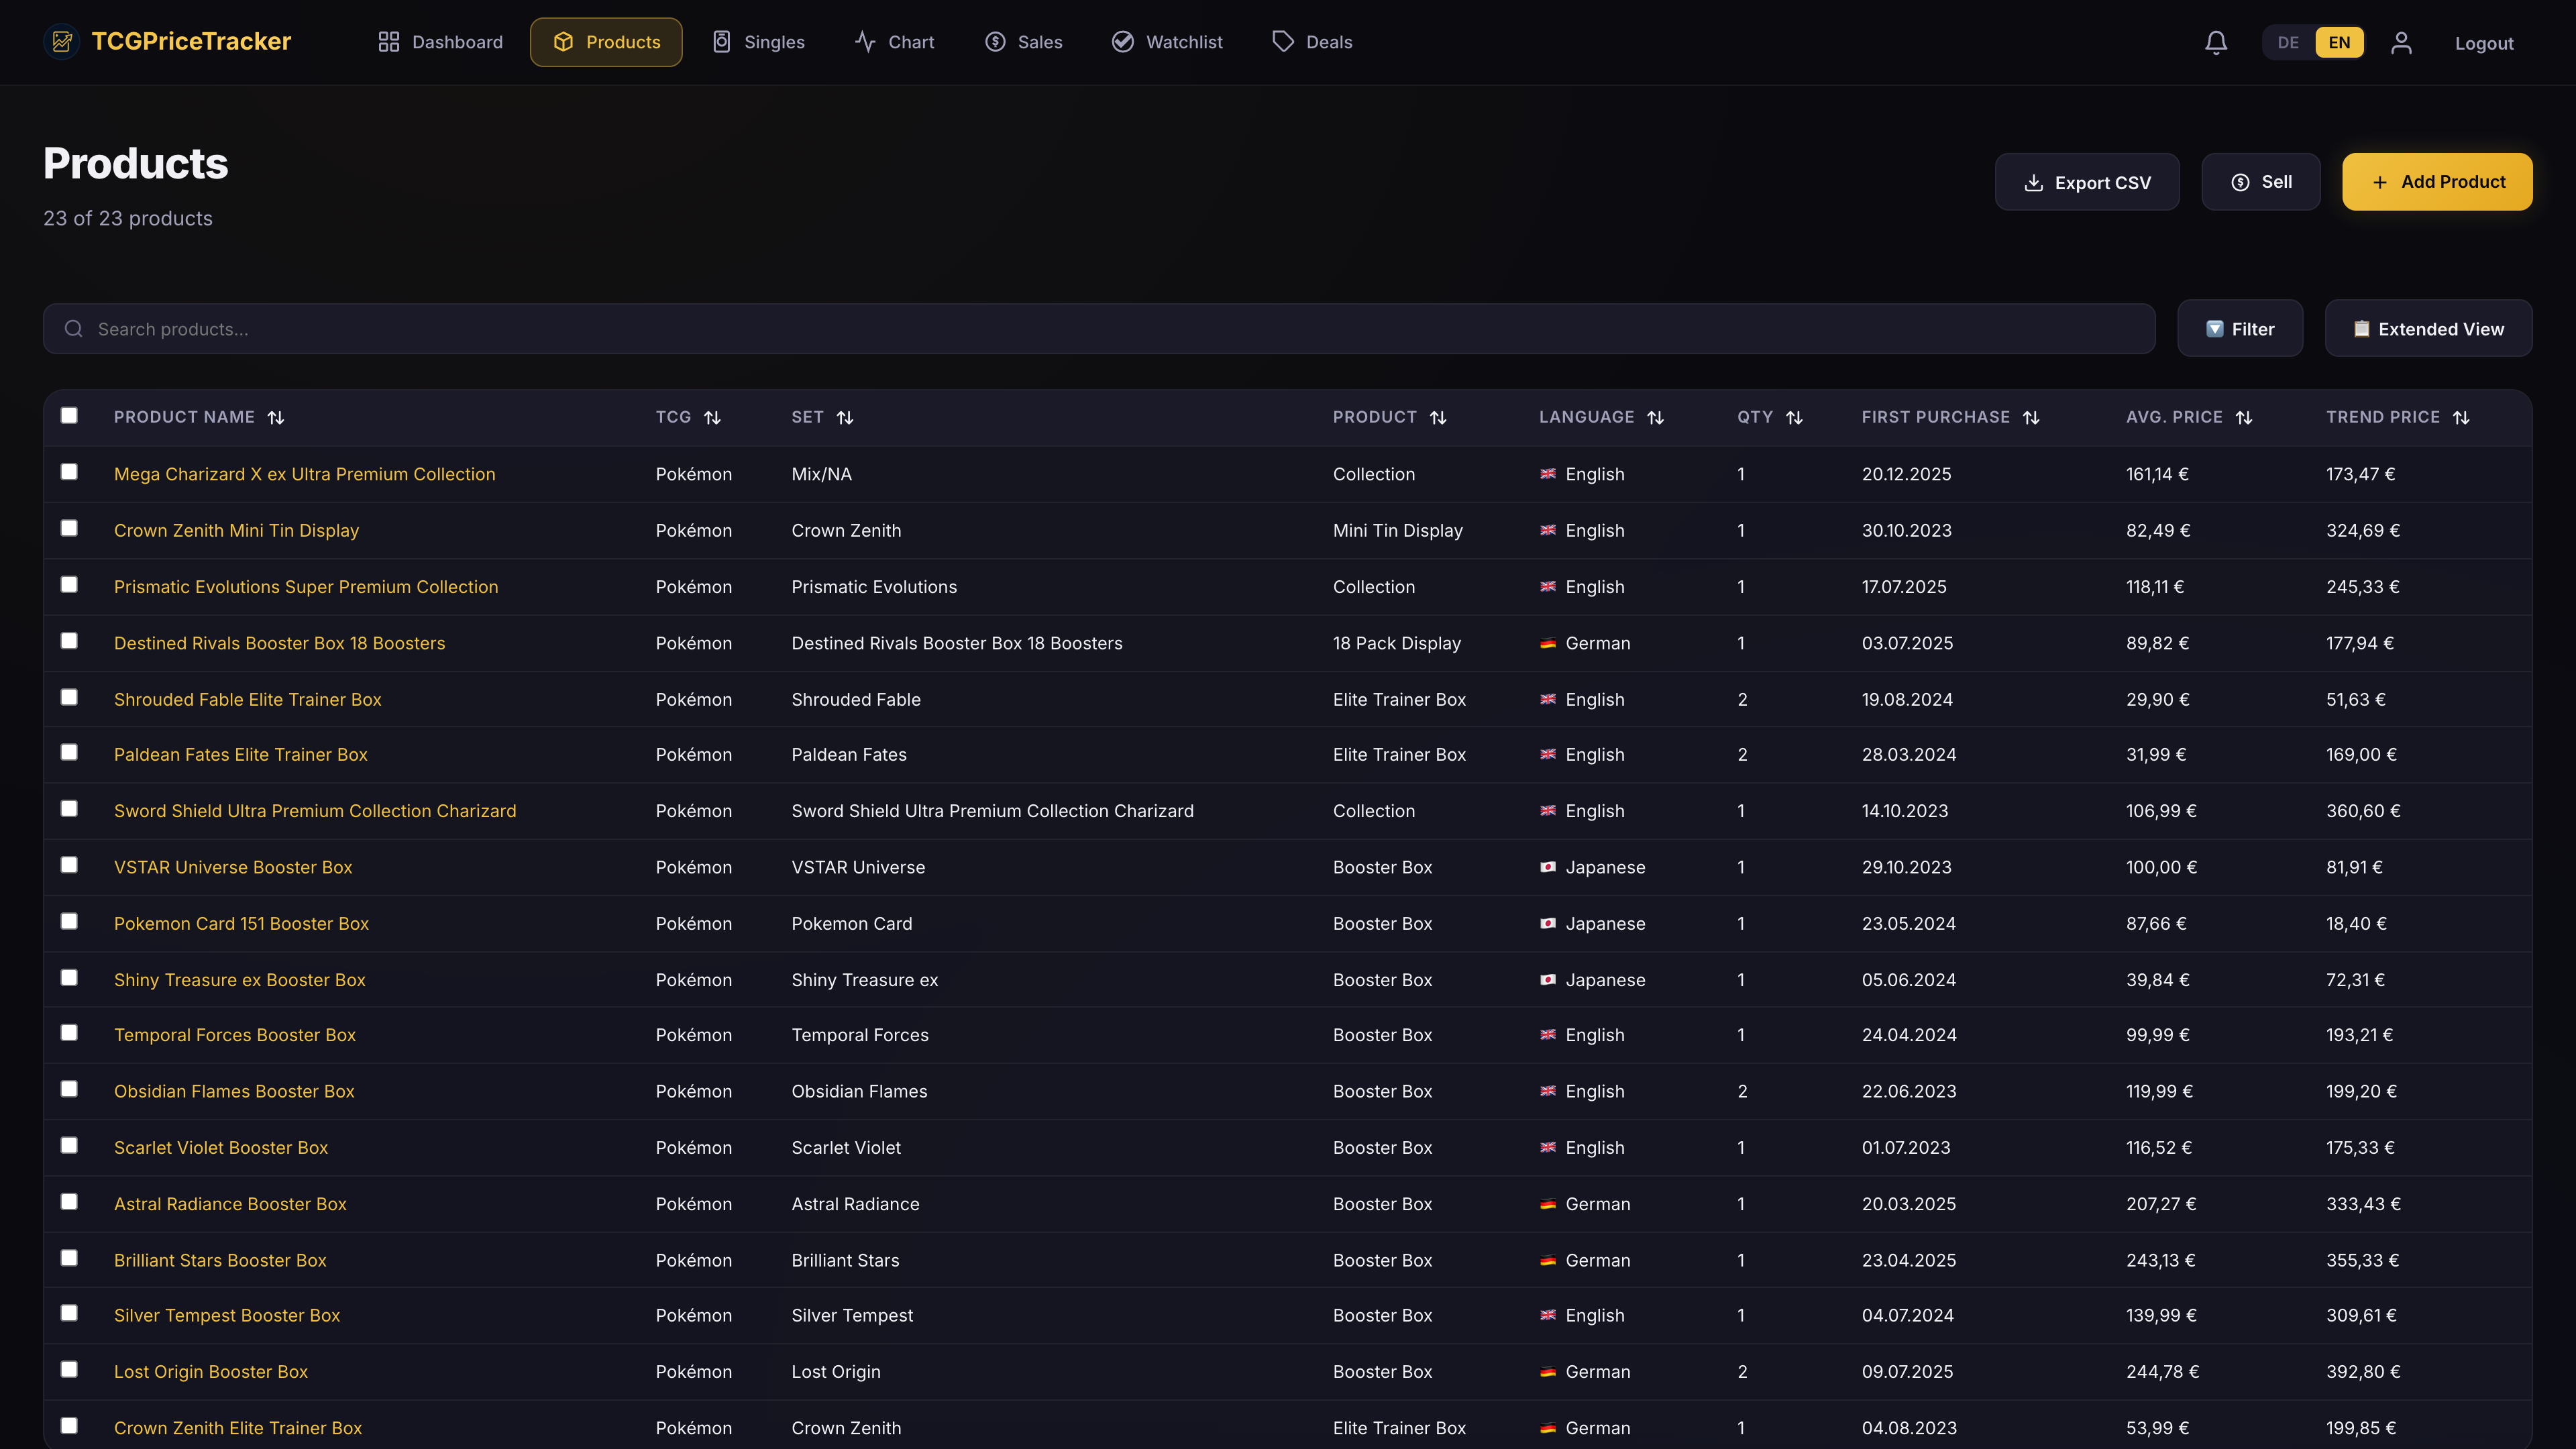
Task: Sort by Product Name column arrows
Action: point(276,417)
